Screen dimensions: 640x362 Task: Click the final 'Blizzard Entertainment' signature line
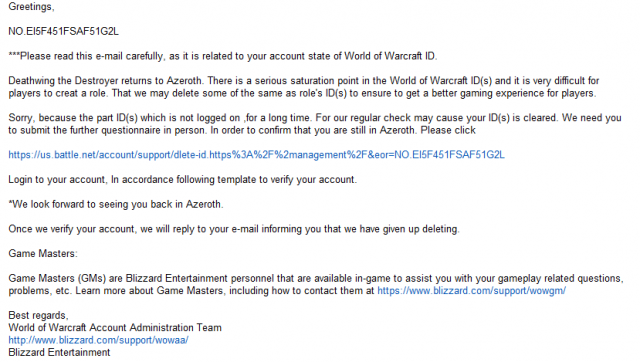point(59,353)
